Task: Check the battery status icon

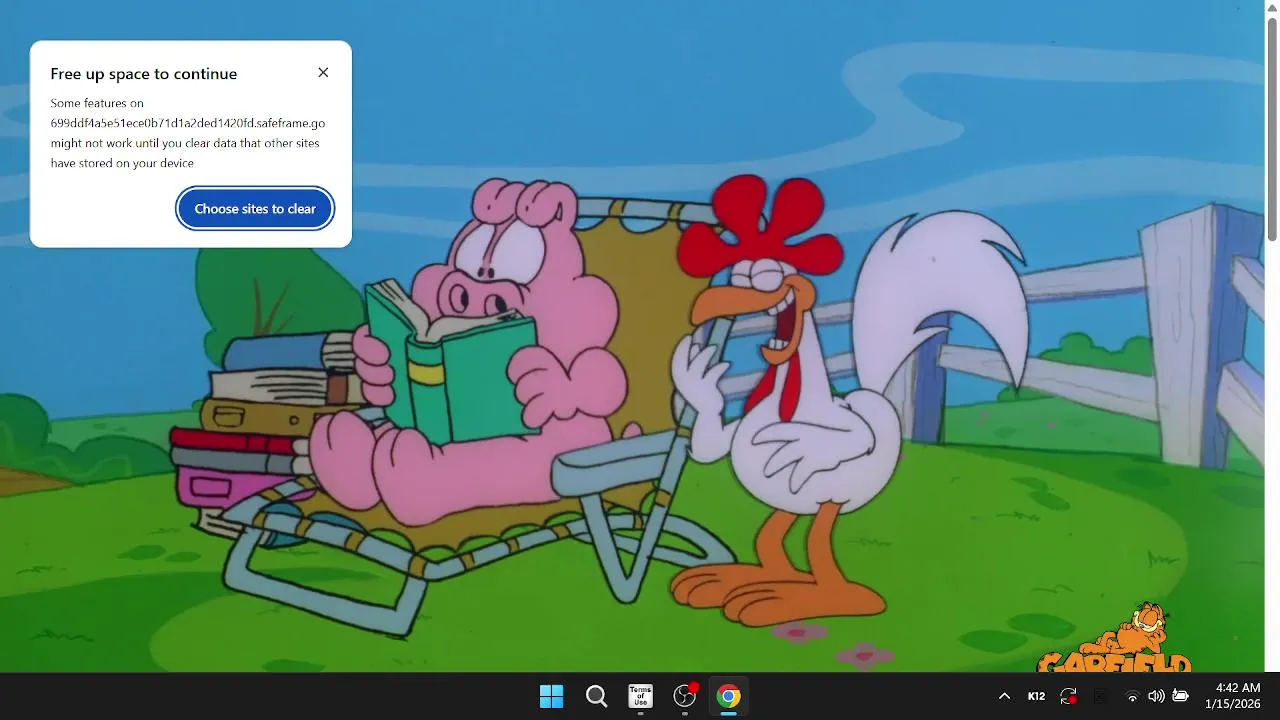Action: 1180,696
